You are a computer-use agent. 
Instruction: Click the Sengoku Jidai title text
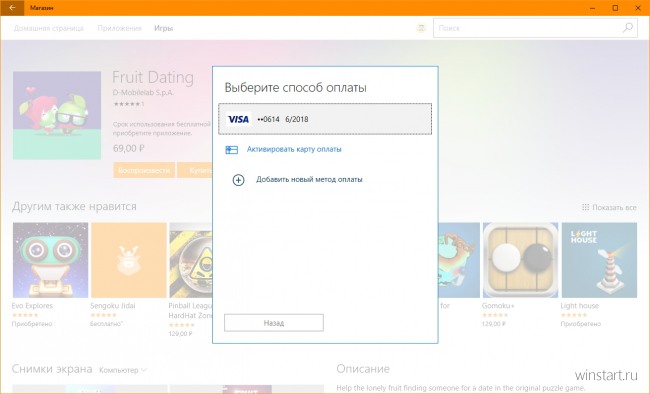point(113,306)
